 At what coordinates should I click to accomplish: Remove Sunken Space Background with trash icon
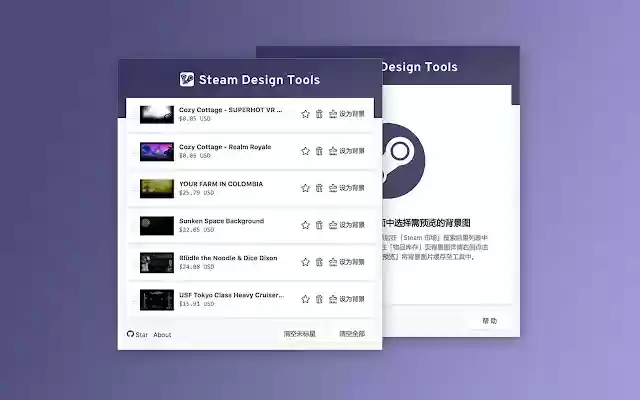(x=319, y=225)
